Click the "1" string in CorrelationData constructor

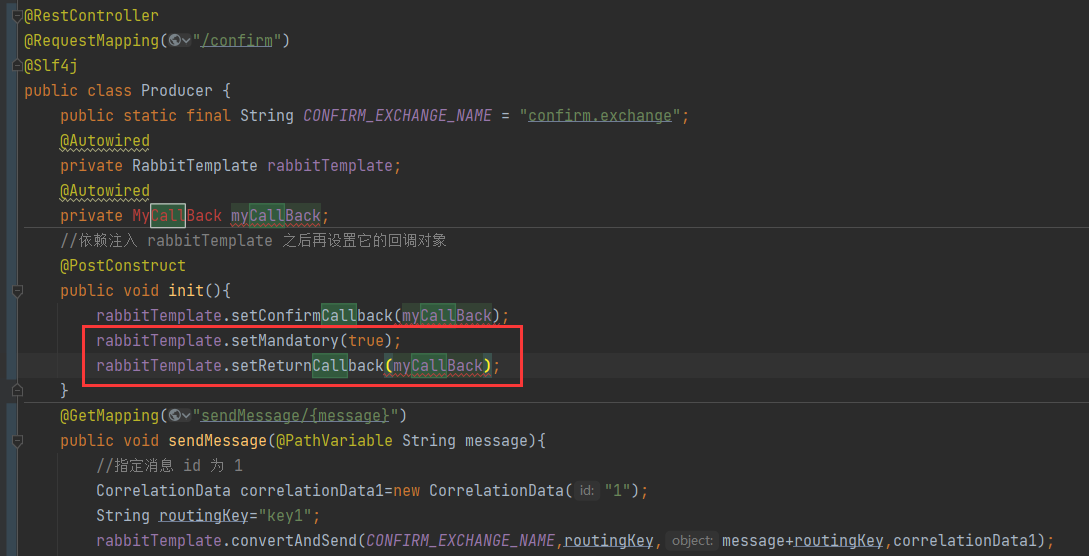[x=618, y=491]
